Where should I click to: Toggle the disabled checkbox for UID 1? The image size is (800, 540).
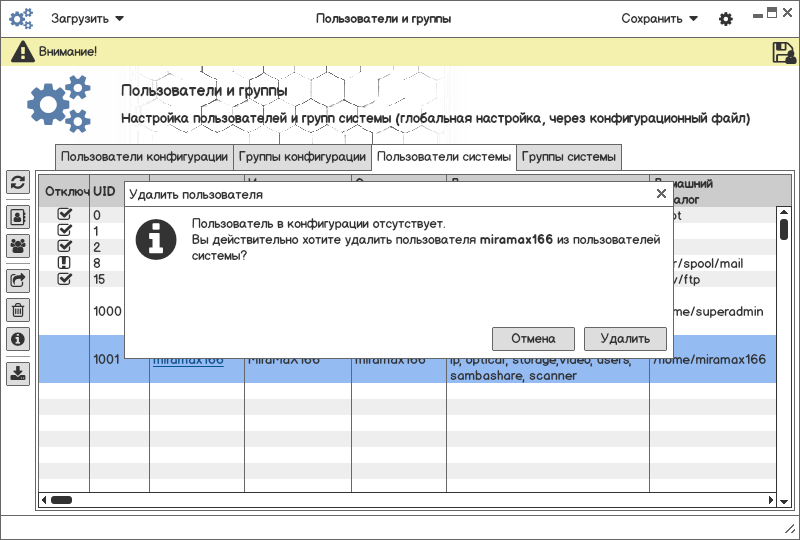[65, 230]
